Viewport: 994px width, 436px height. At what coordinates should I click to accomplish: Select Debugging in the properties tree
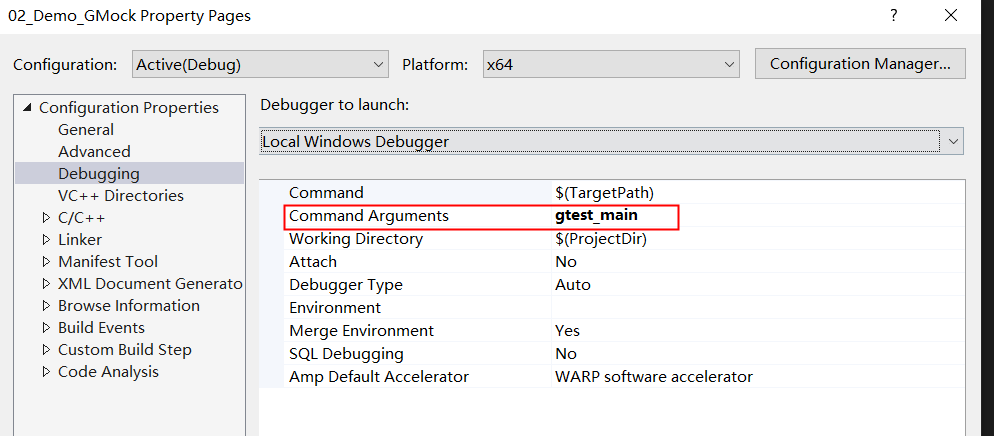(x=99, y=174)
